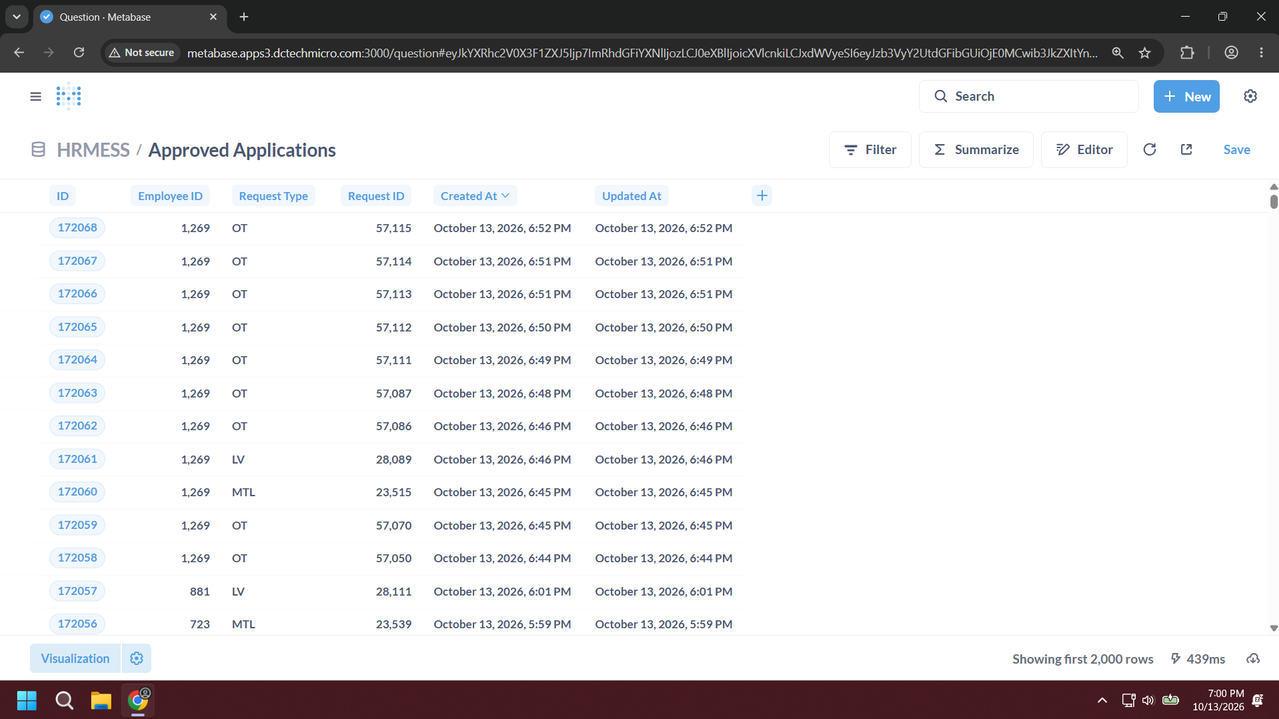Open the Chrome tab search dropdown
Image resolution: width=1279 pixels, height=719 pixels.
point(17,17)
